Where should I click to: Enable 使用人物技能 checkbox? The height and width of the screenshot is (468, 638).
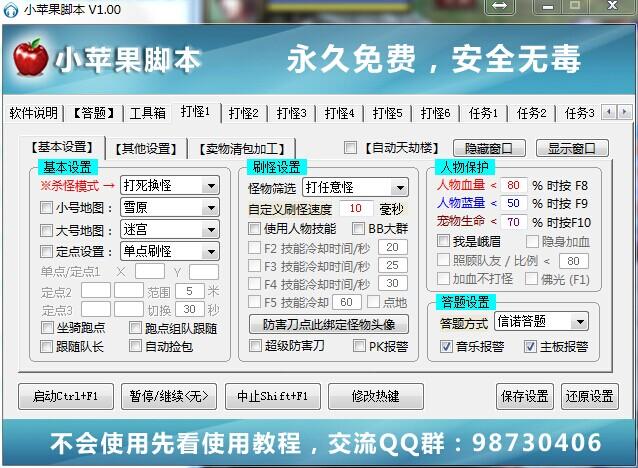pyautogui.click(x=254, y=228)
